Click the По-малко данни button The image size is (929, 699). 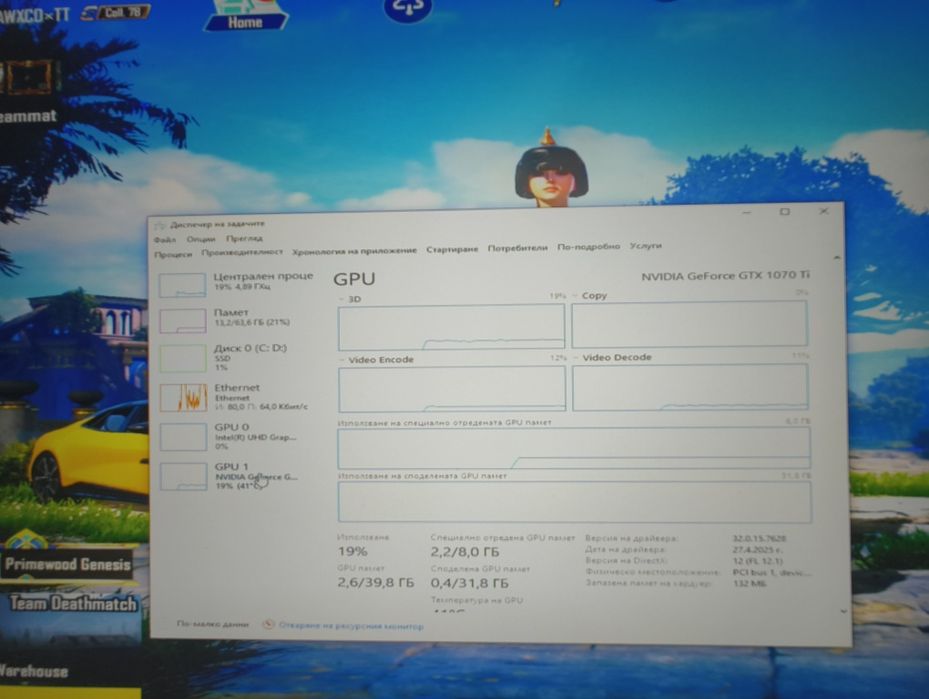click(x=212, y=624)
